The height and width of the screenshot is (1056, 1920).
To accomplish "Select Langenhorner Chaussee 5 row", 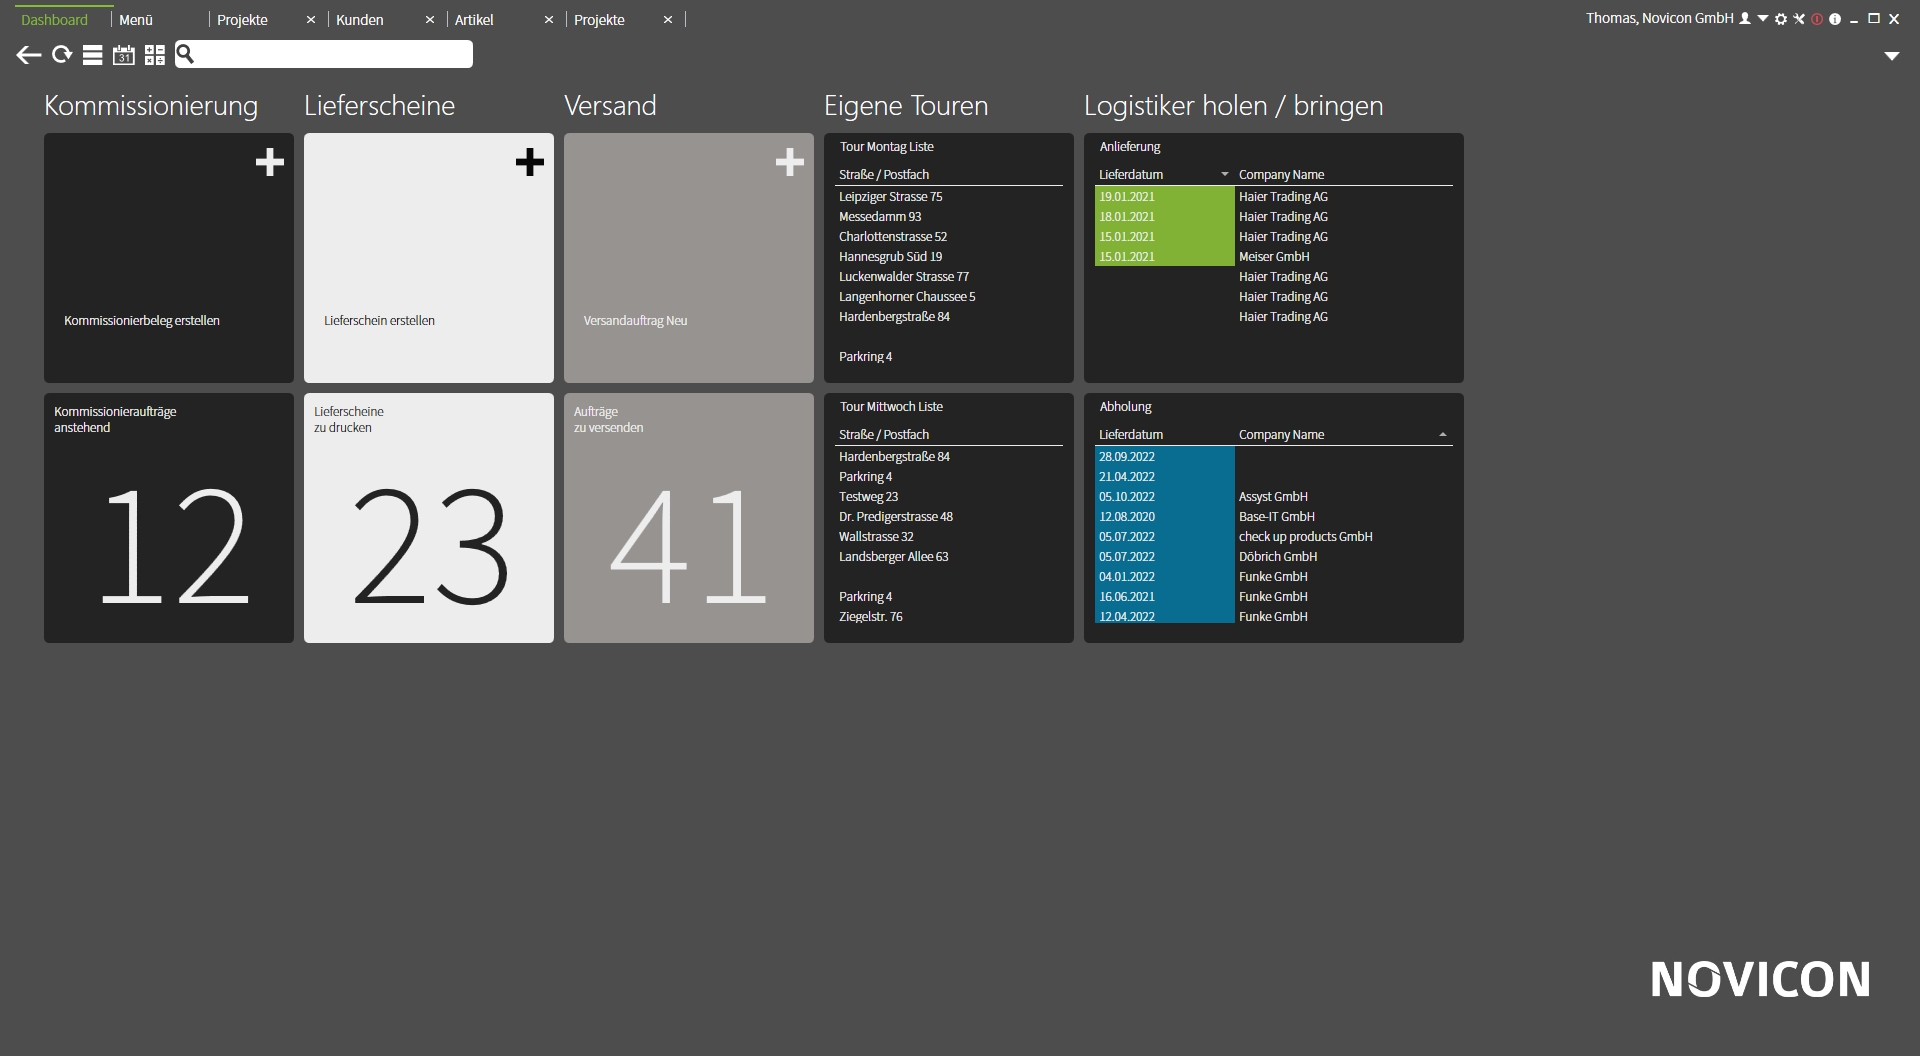I will (949, 296).
